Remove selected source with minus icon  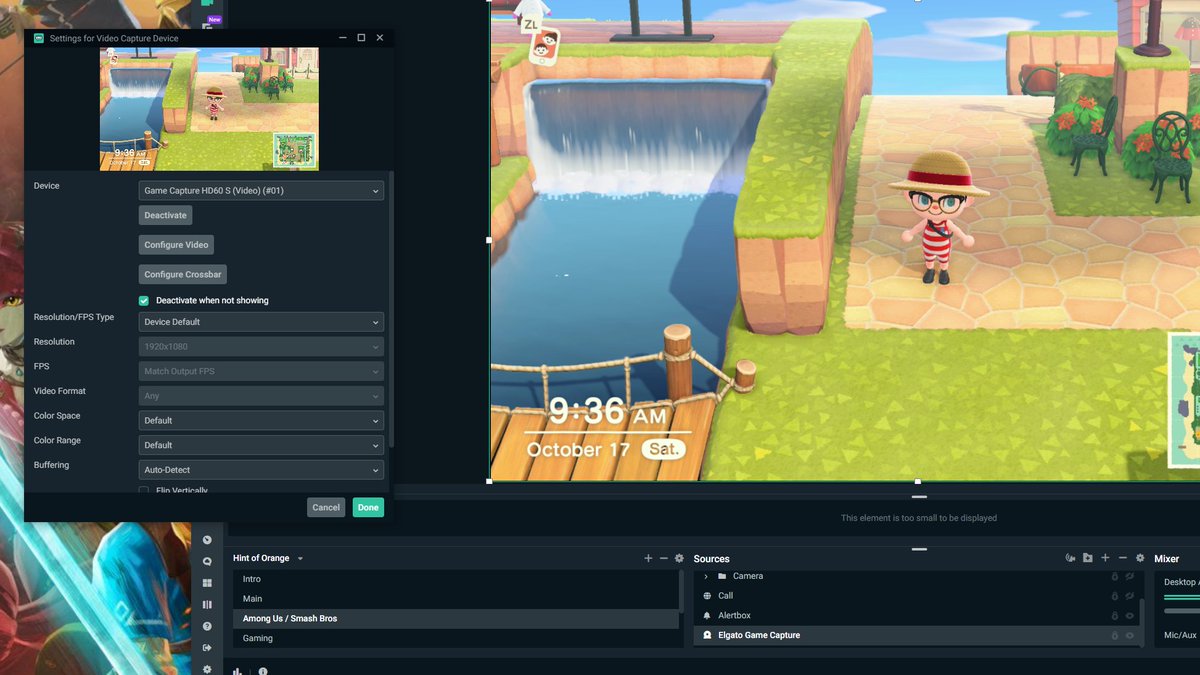pyautogui.click(x=1122, y=558)
